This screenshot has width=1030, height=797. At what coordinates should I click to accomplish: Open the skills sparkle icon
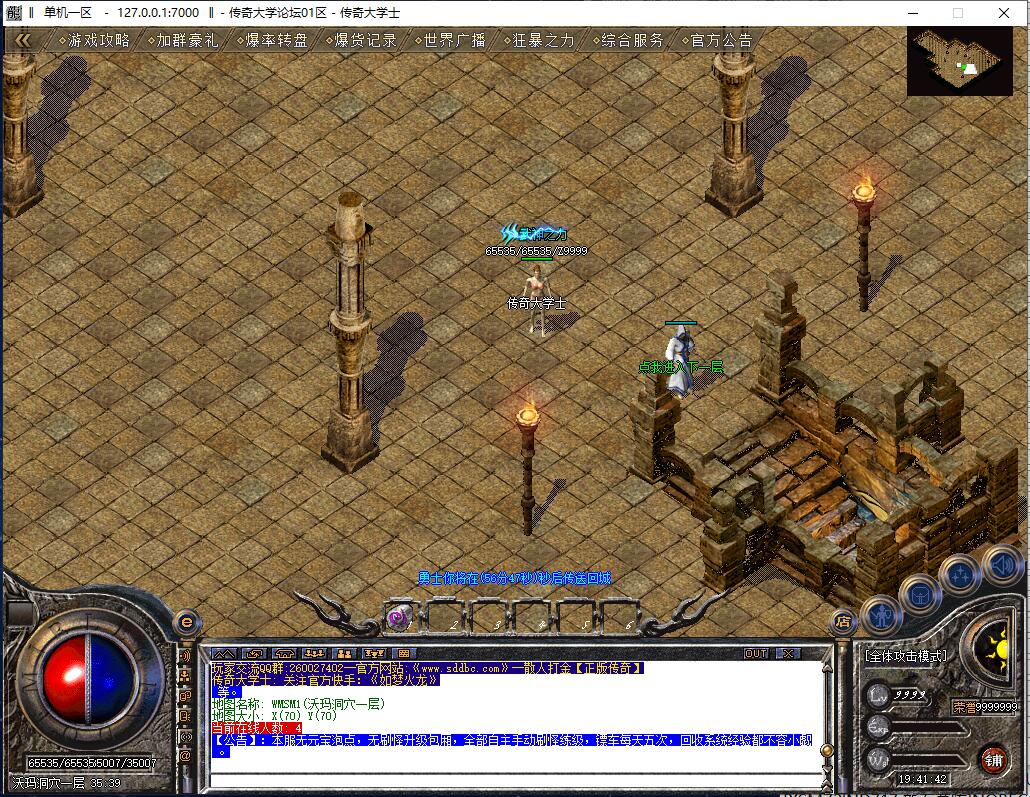(x=960, y=573)
